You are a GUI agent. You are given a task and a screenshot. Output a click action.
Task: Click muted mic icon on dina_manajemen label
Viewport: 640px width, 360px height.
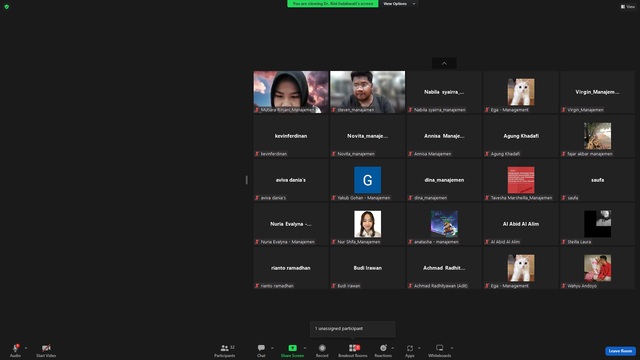tap(410, 198)
